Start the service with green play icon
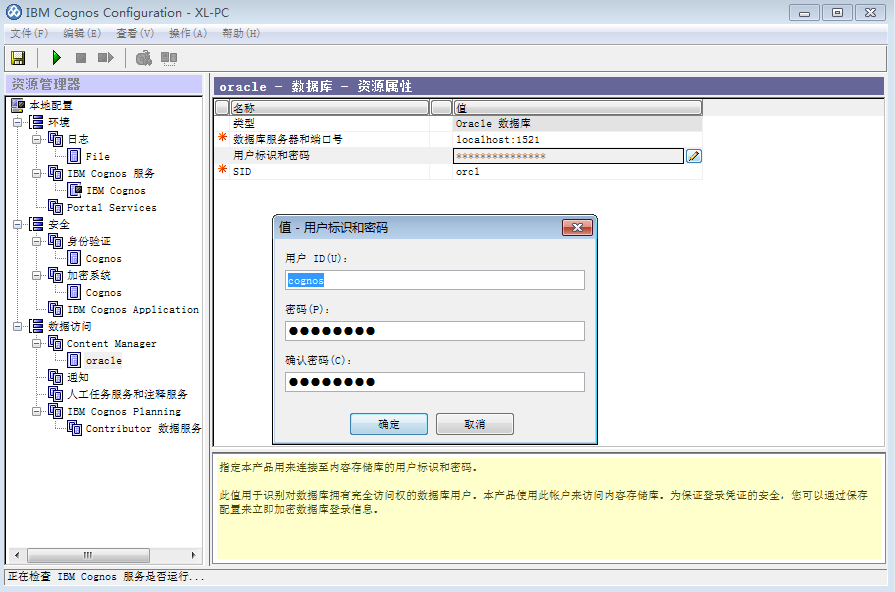This screenshot has height=592, width=895. click(x=56, y=58)
